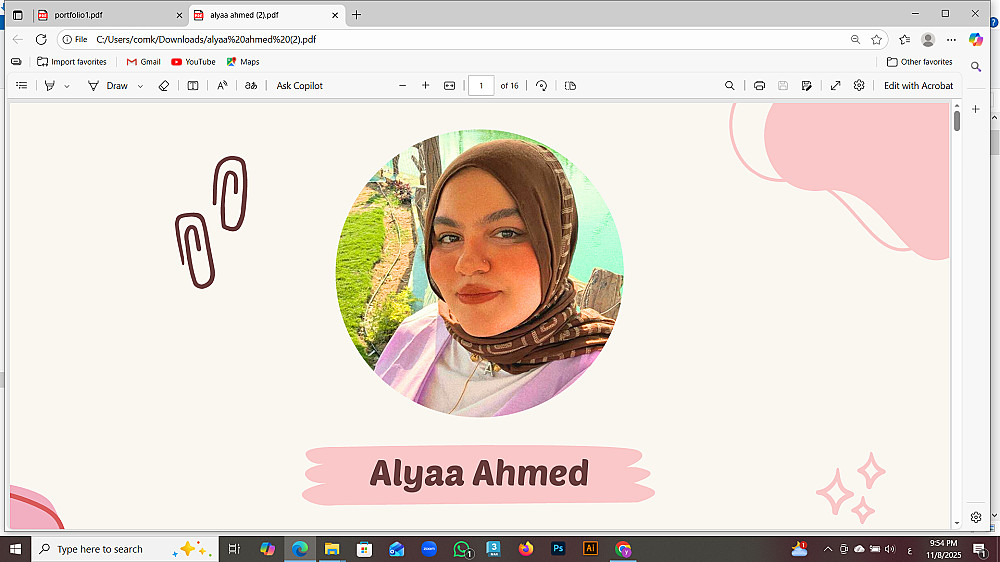Enter full screen mode
The width and height of the screenshot is (1000, 562).
point(835,85)
